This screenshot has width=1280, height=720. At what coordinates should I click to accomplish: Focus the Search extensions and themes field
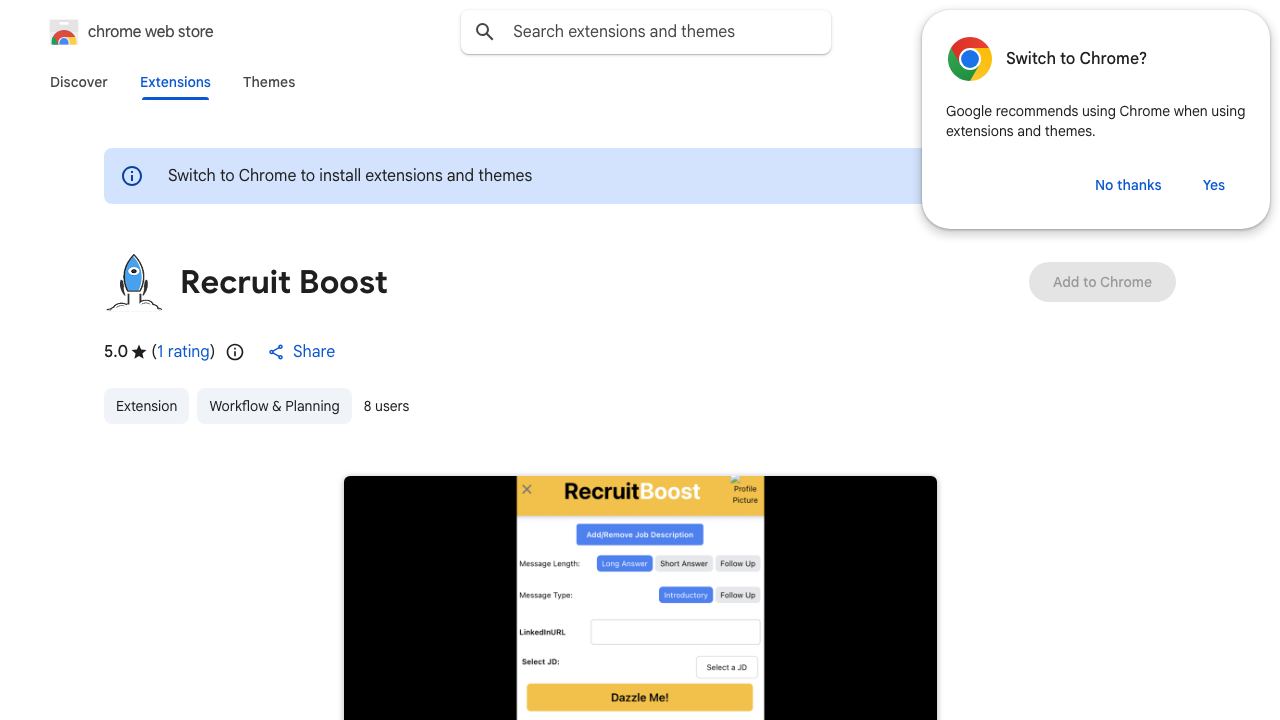pyautogui.click(x=646, y=32)
